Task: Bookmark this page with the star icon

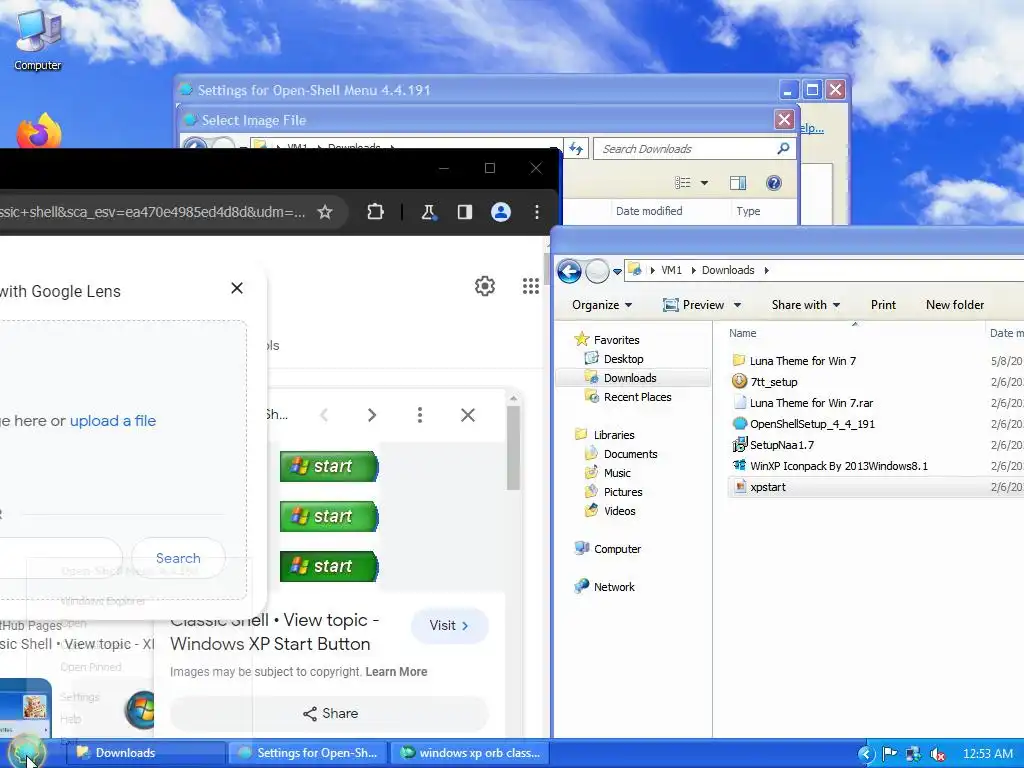Action: [x=325, y=212]
